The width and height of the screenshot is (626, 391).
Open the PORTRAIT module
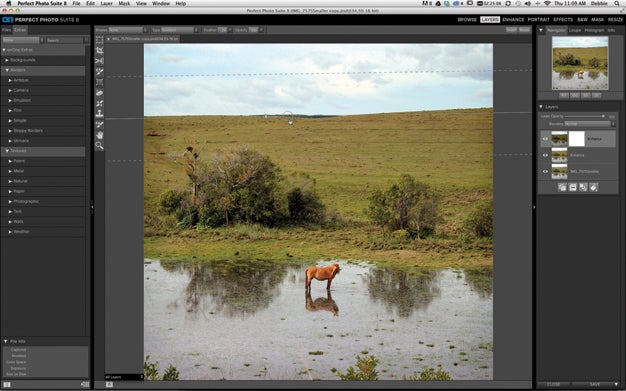539,20
